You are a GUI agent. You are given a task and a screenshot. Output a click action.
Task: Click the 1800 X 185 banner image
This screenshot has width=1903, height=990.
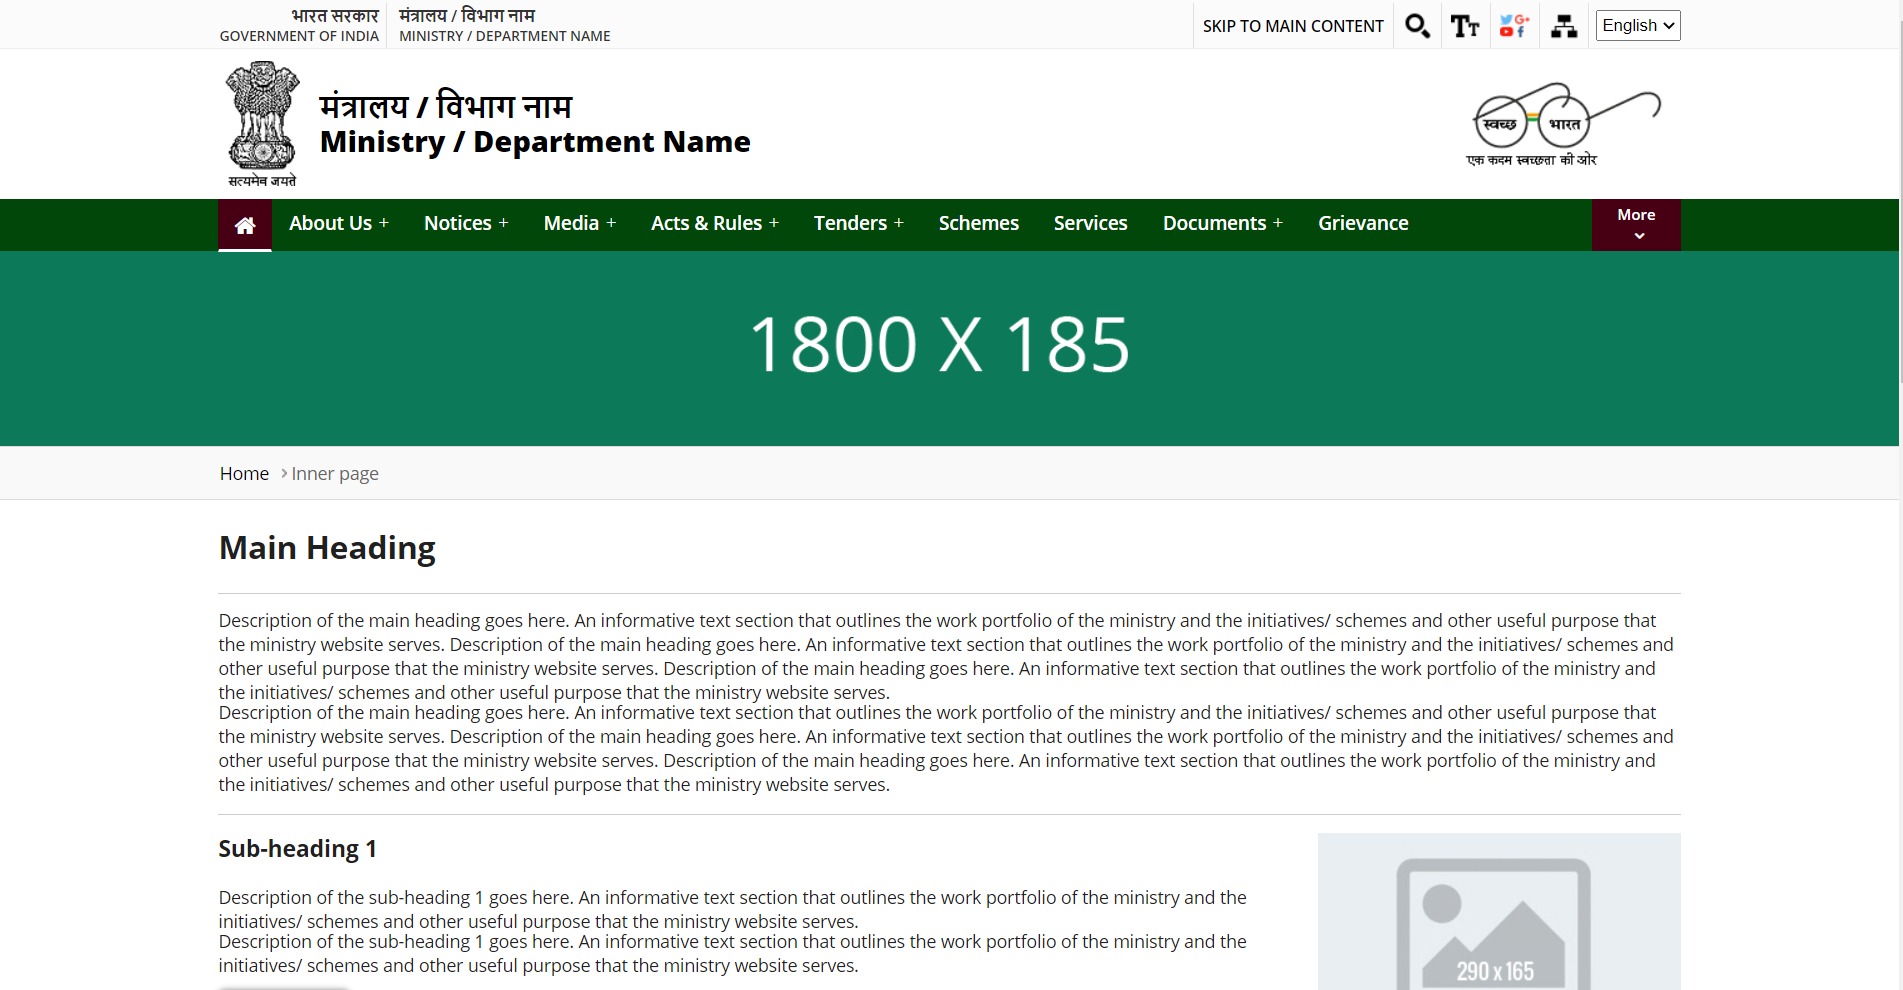tap(940, 347)
